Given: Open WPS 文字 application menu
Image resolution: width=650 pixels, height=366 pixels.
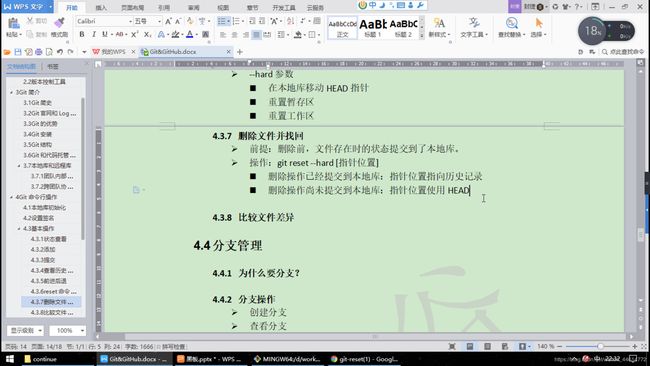Looking at the screenshot, I should click(27, 7).
